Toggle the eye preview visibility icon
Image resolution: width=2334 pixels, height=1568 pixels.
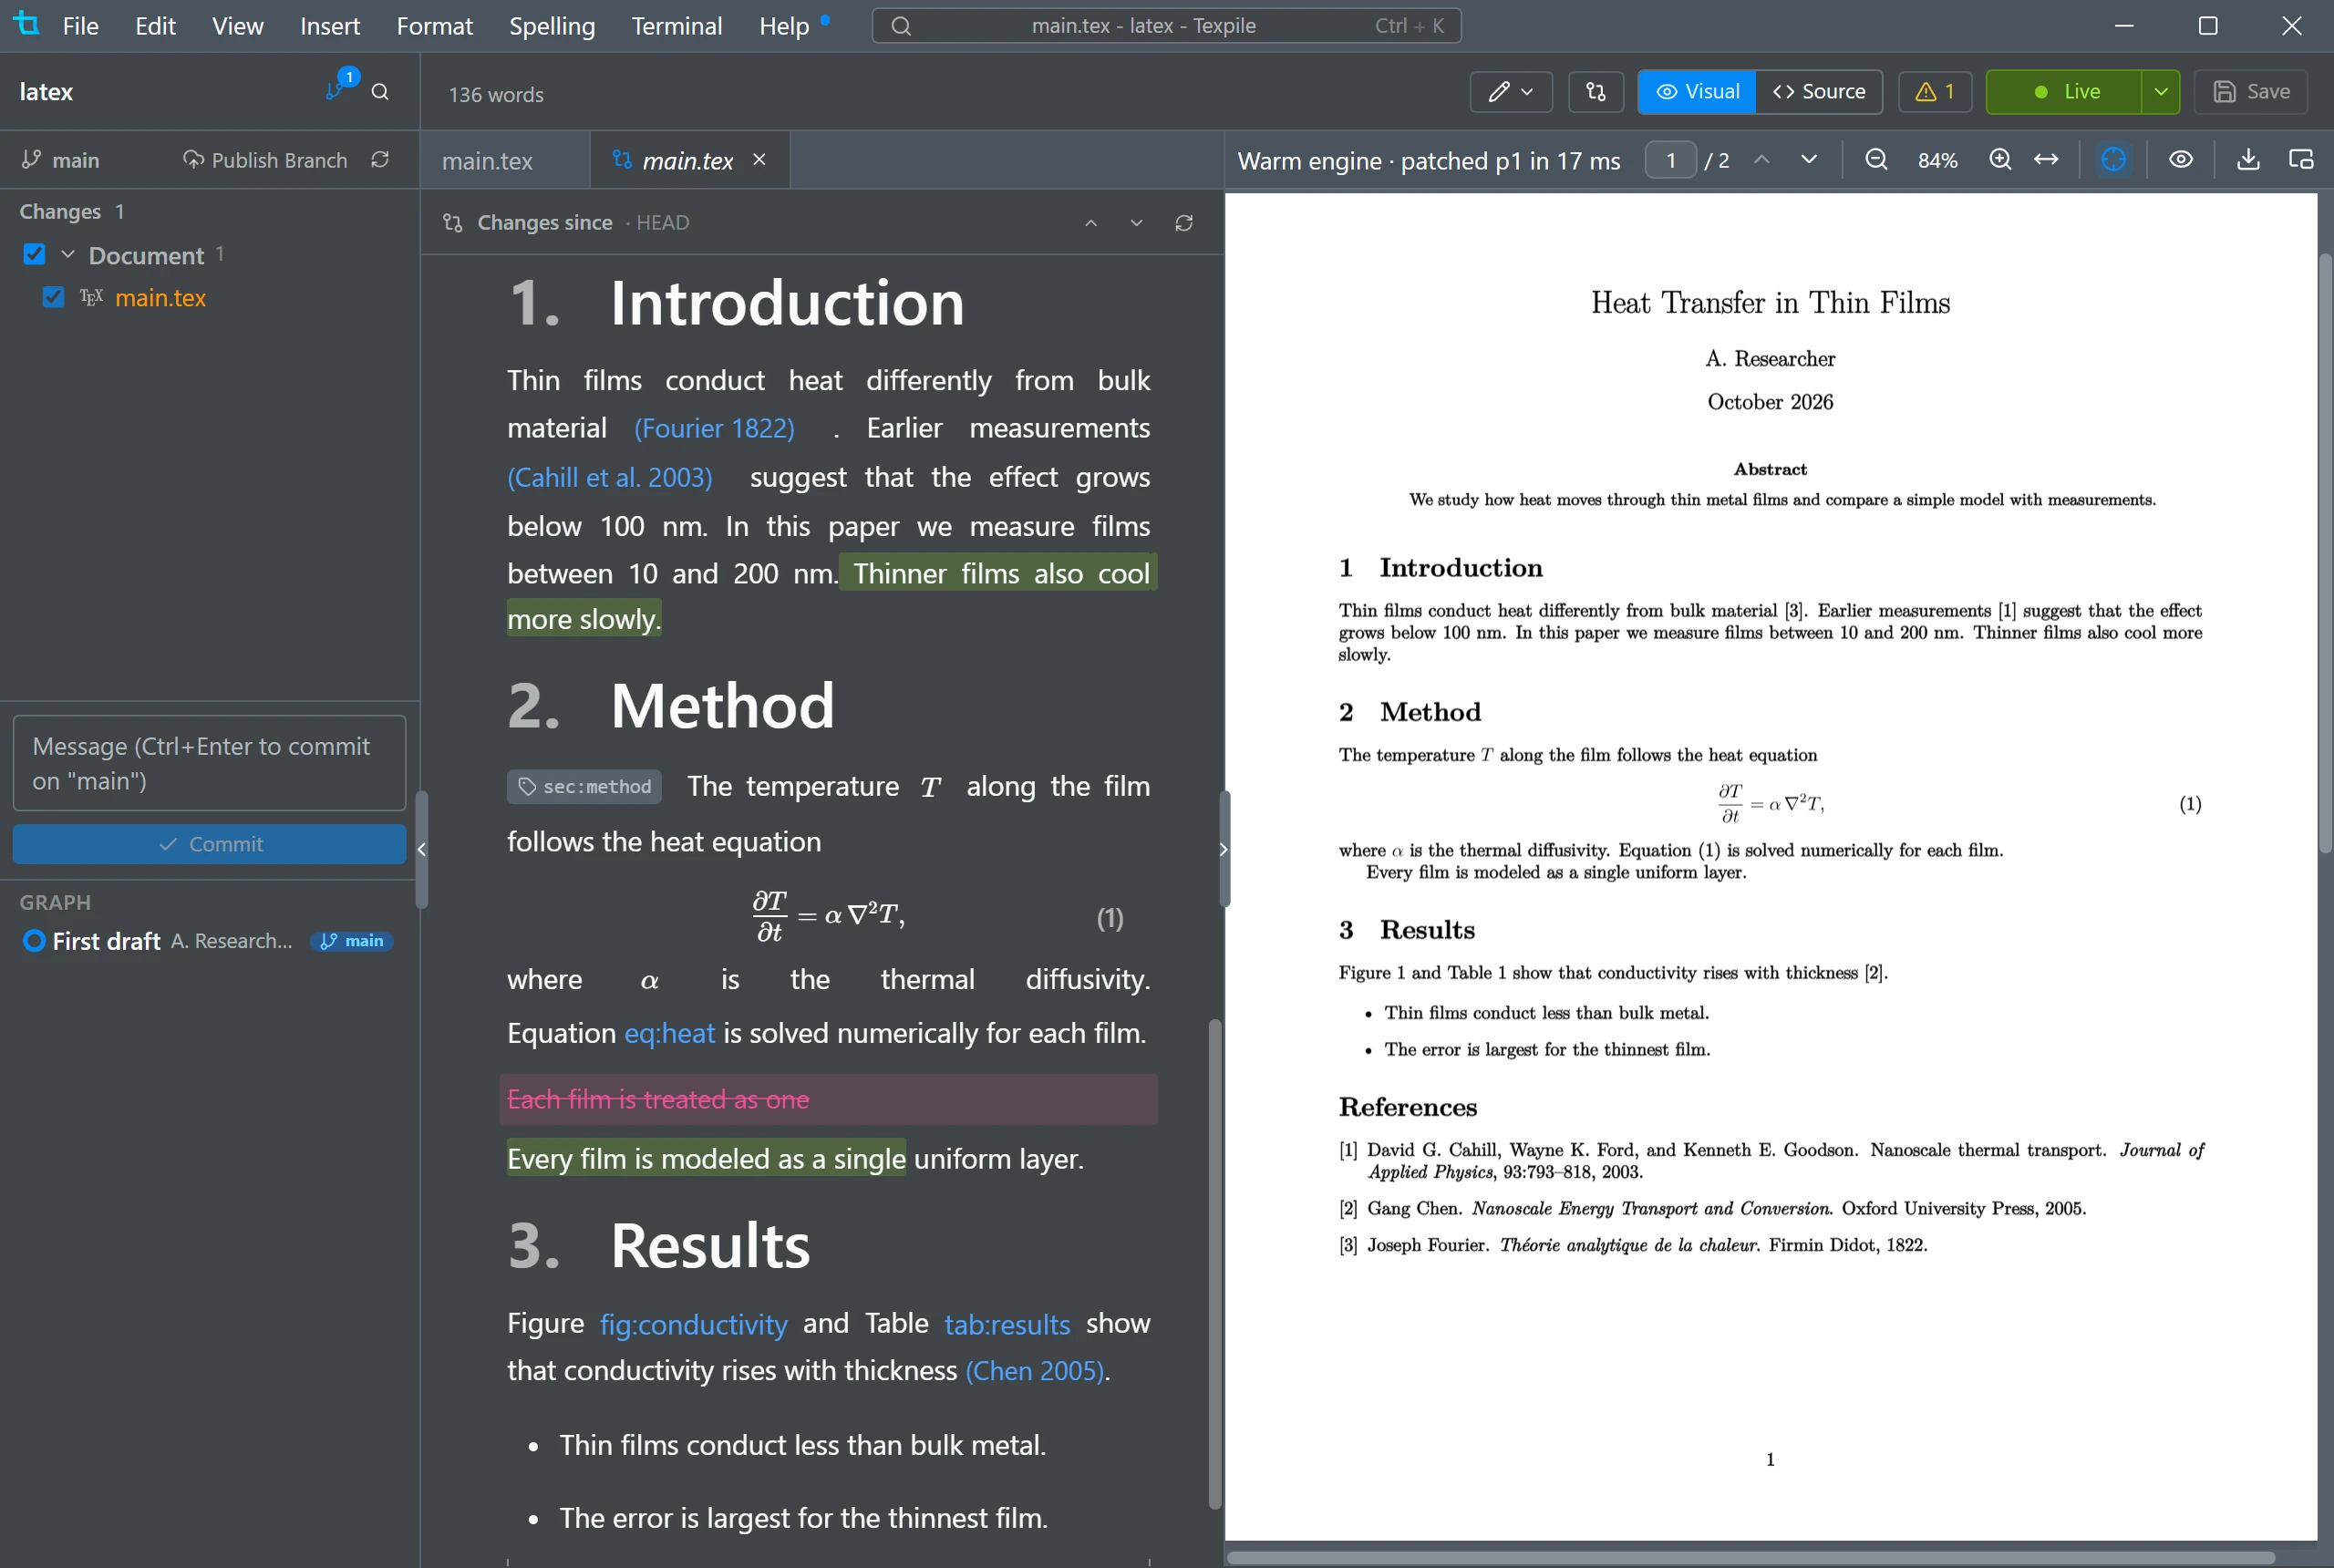[2181, 160]
